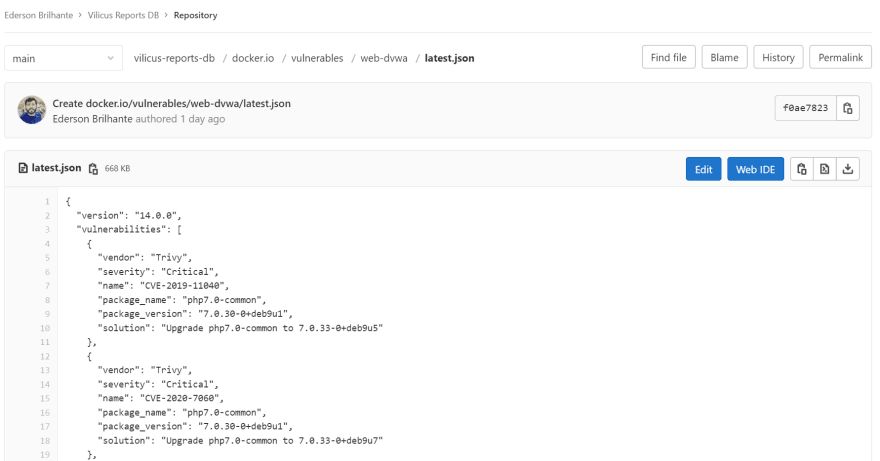Viewport: 880px width, 461px height.
Task: Click the document icon beside latest.json
Action: tap(22, 170)
